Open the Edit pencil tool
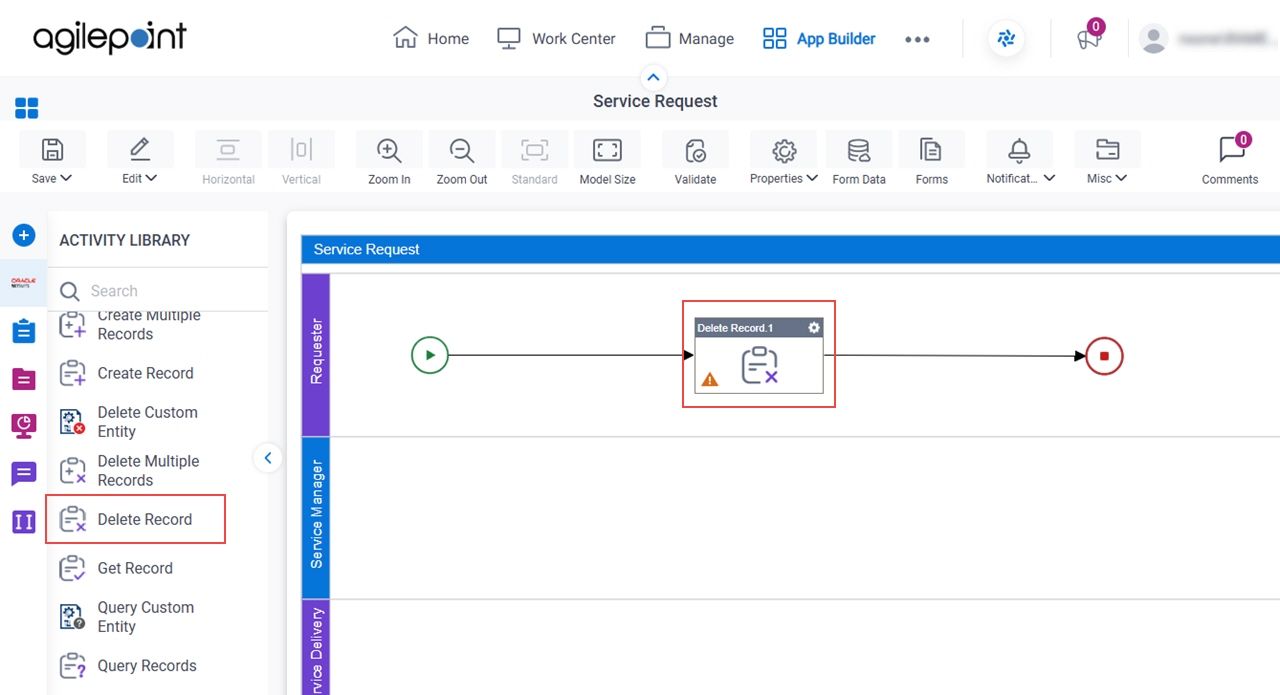 pyautogui.click(x=140, y=150)
